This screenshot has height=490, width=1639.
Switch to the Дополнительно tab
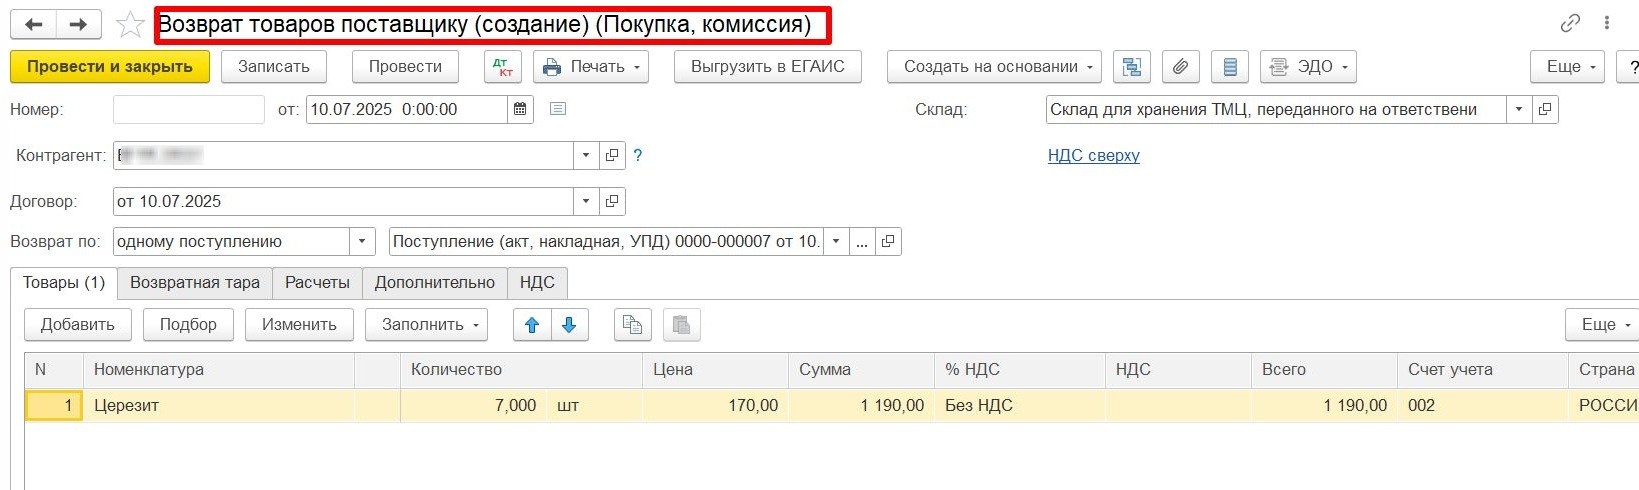[435, 283]
